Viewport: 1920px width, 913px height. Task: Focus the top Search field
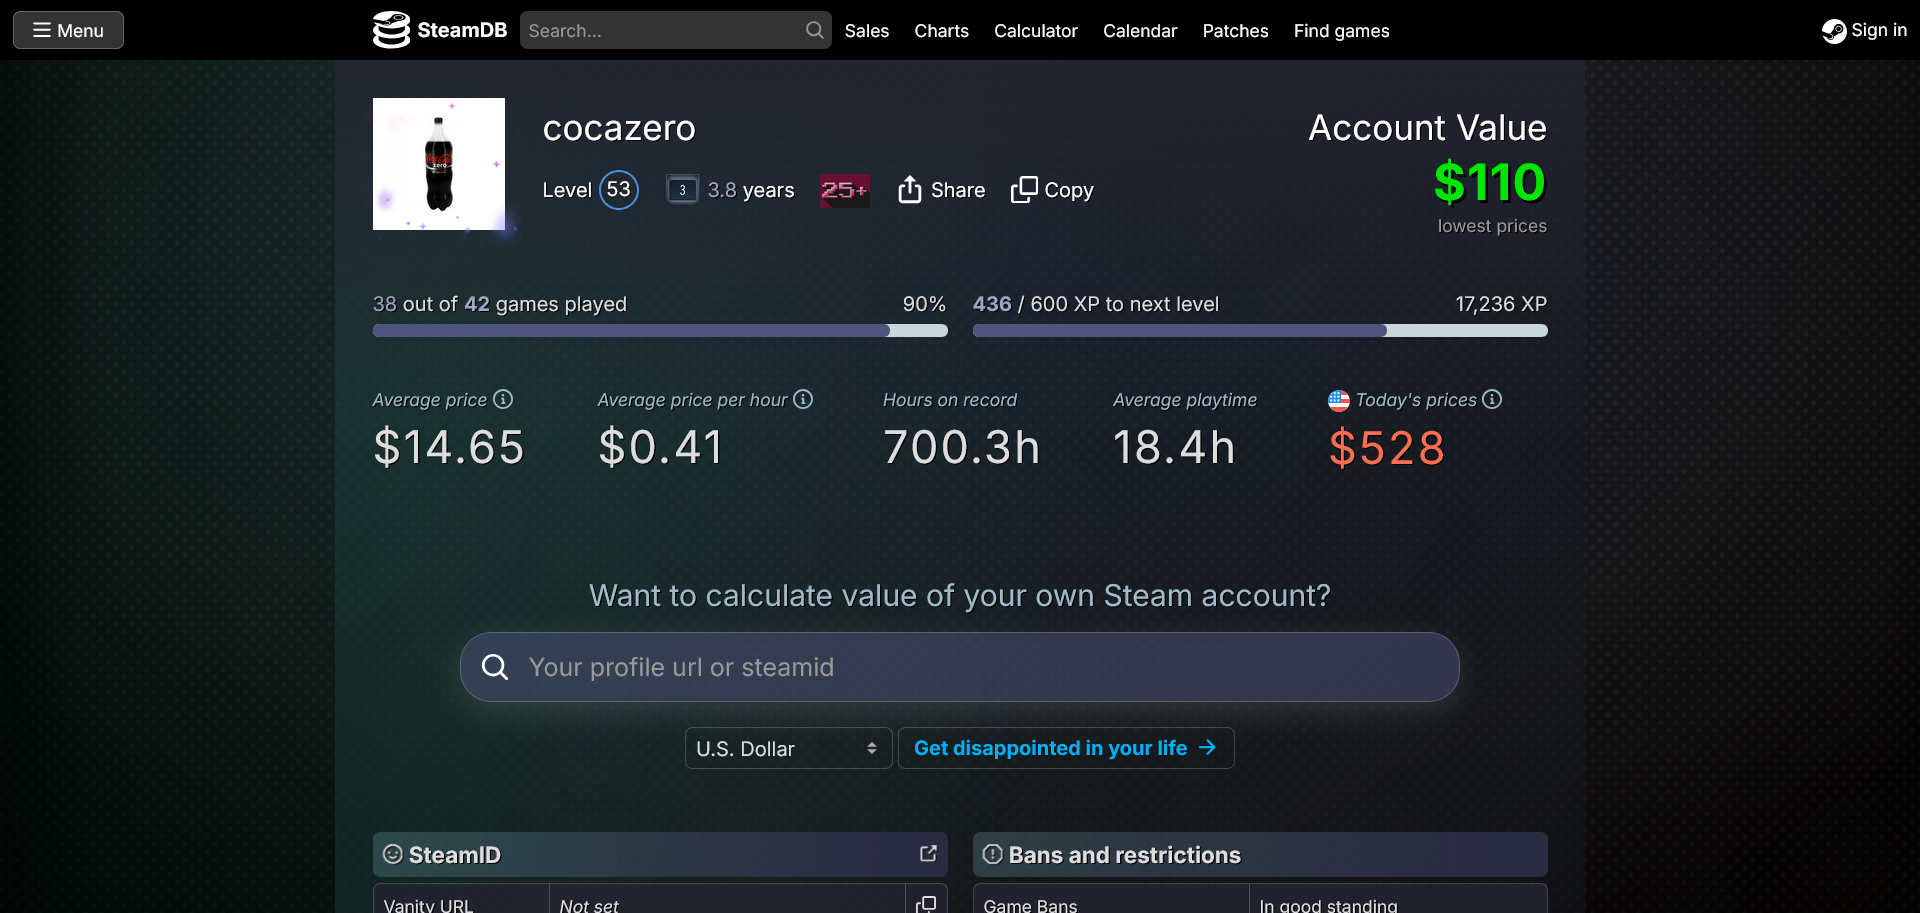tap(675, 30)
